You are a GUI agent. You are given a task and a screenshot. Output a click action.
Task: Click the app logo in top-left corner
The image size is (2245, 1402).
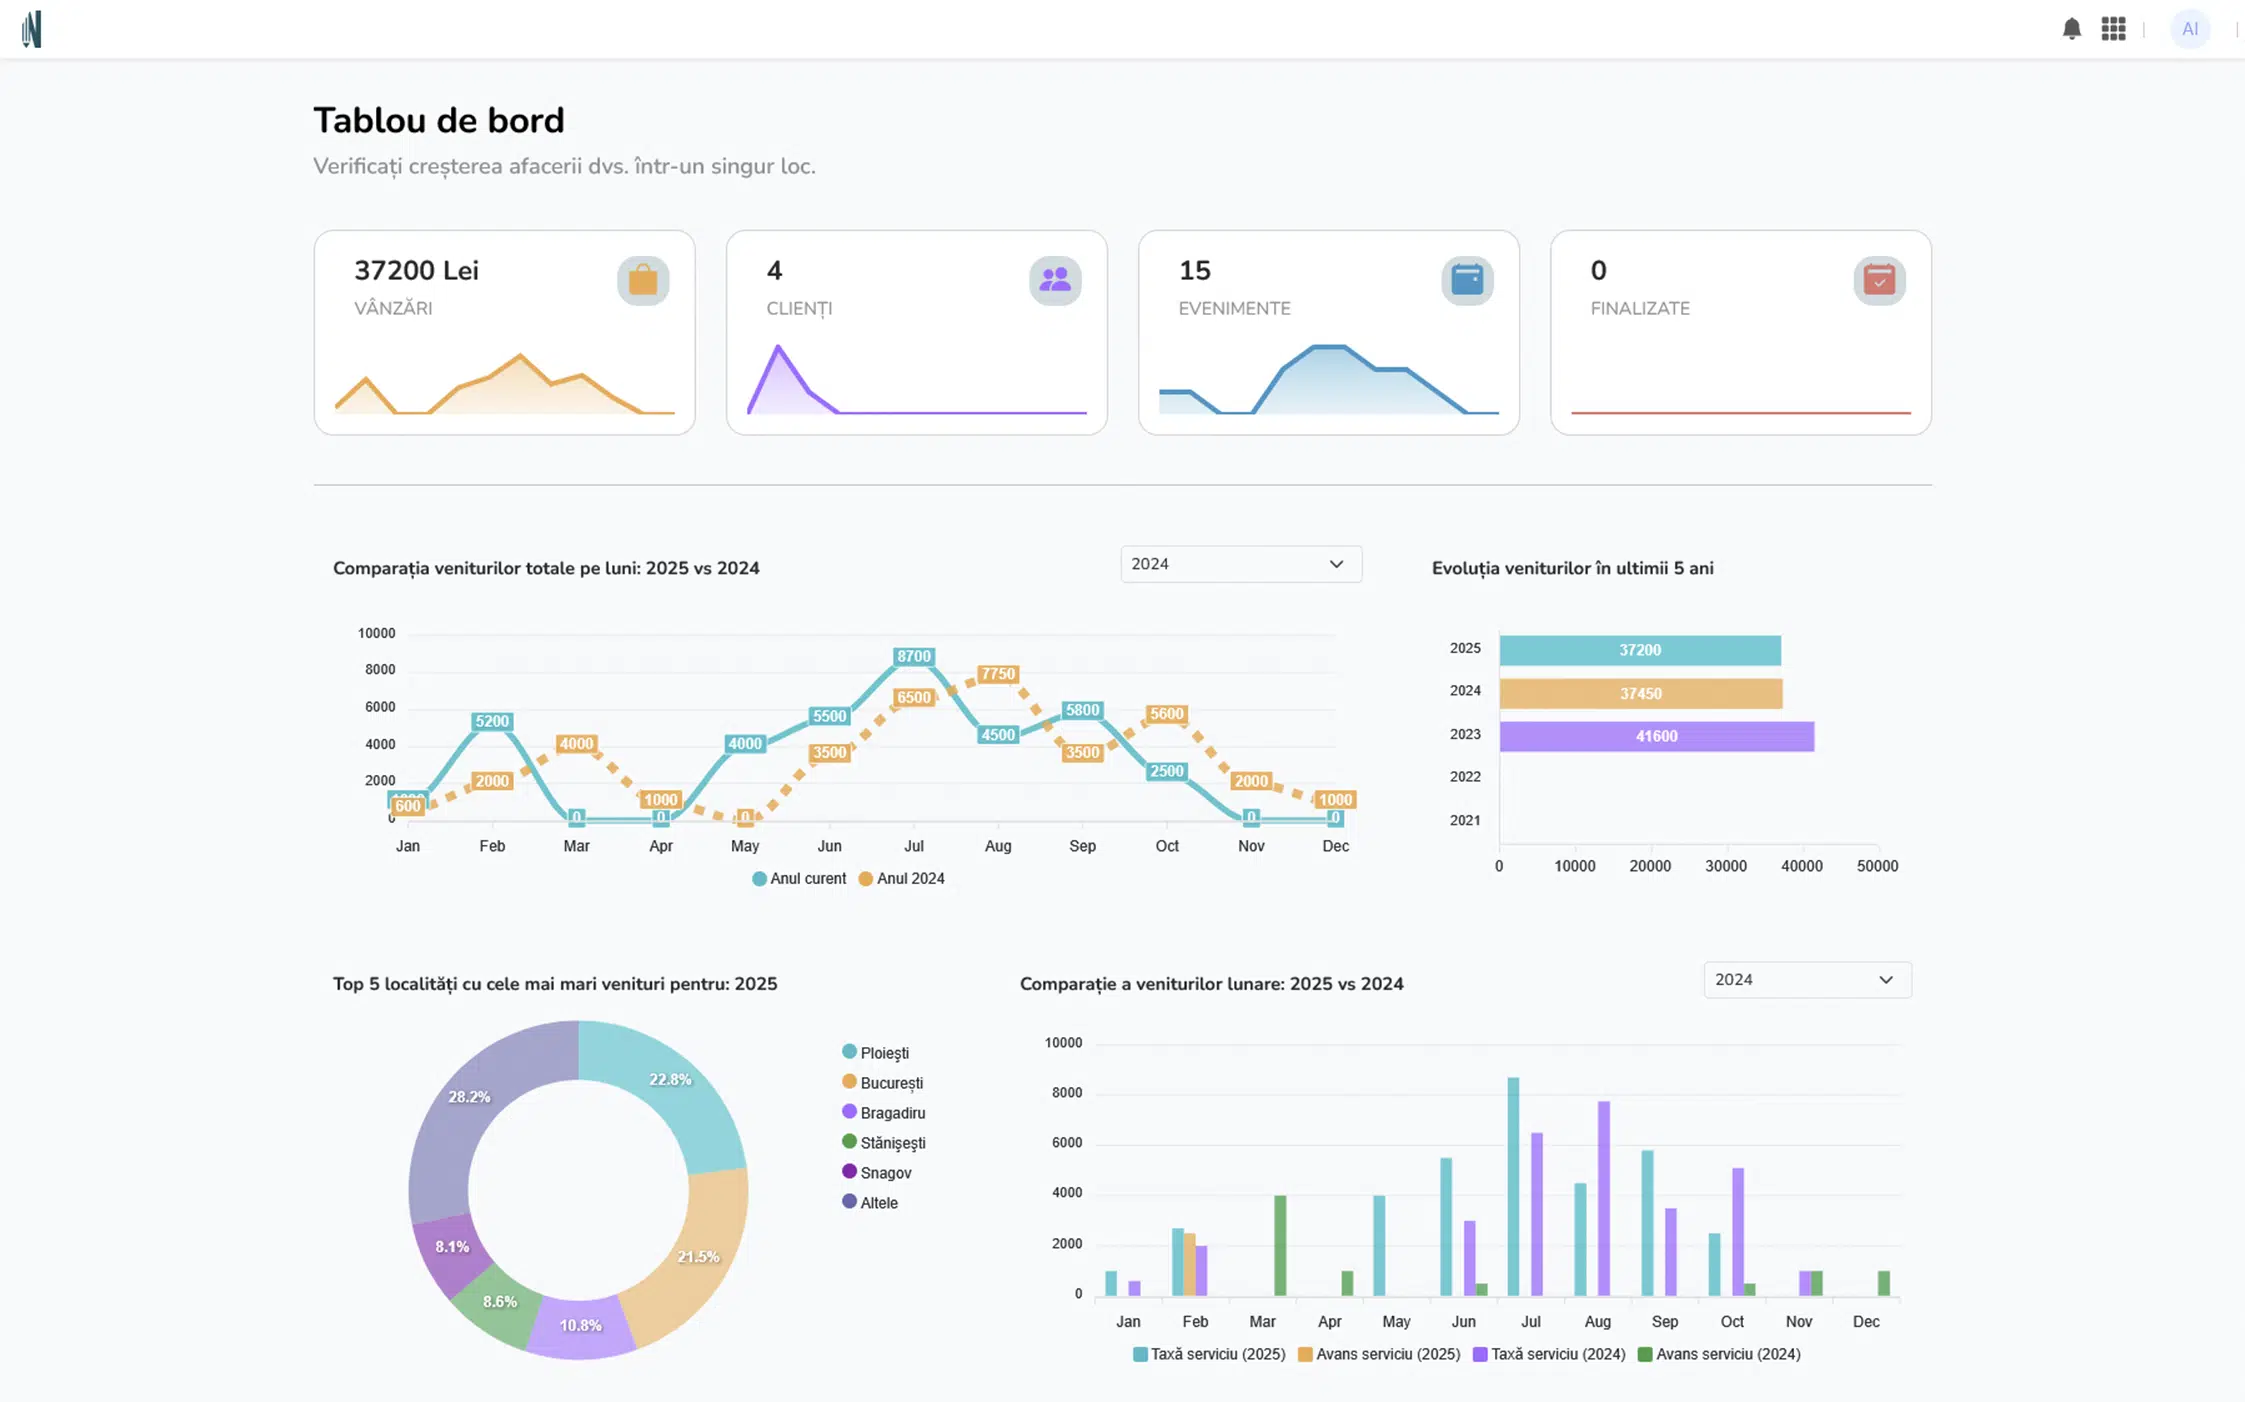click(32, 29)
